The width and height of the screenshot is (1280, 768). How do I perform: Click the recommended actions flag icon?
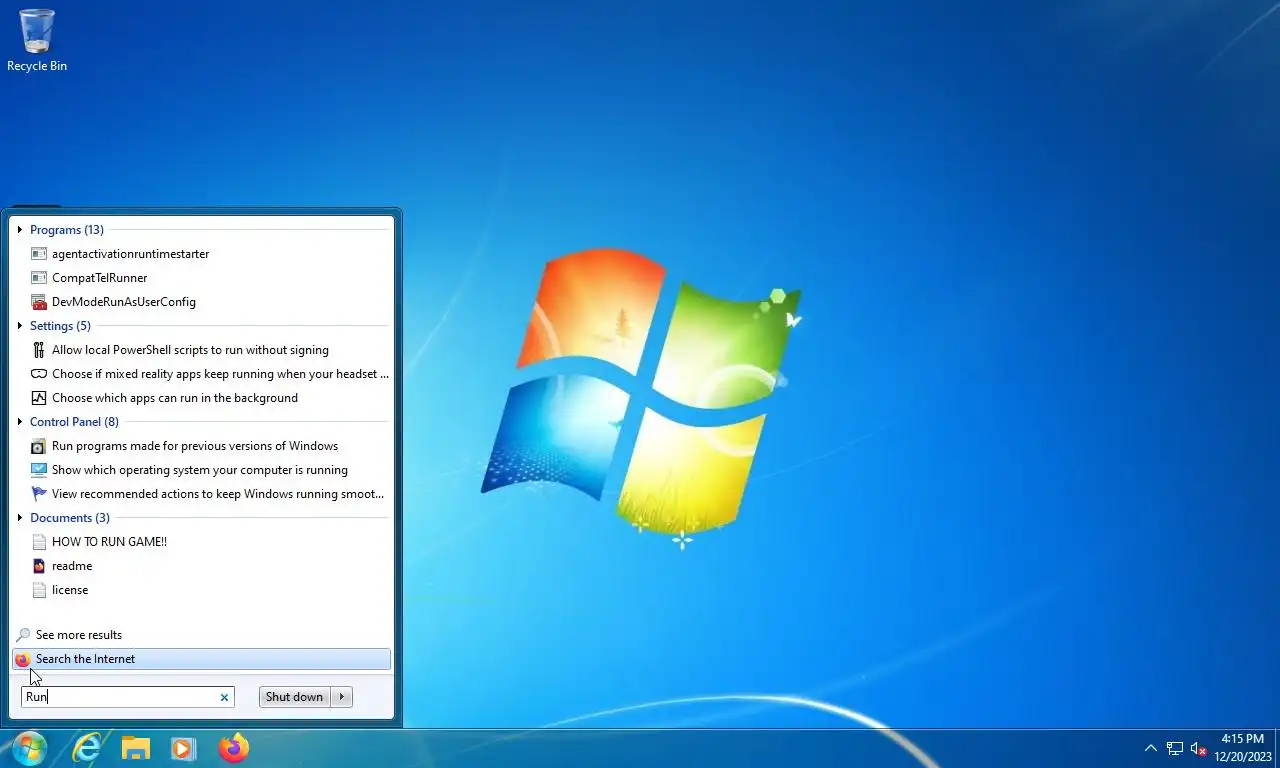tap(39, 494)
